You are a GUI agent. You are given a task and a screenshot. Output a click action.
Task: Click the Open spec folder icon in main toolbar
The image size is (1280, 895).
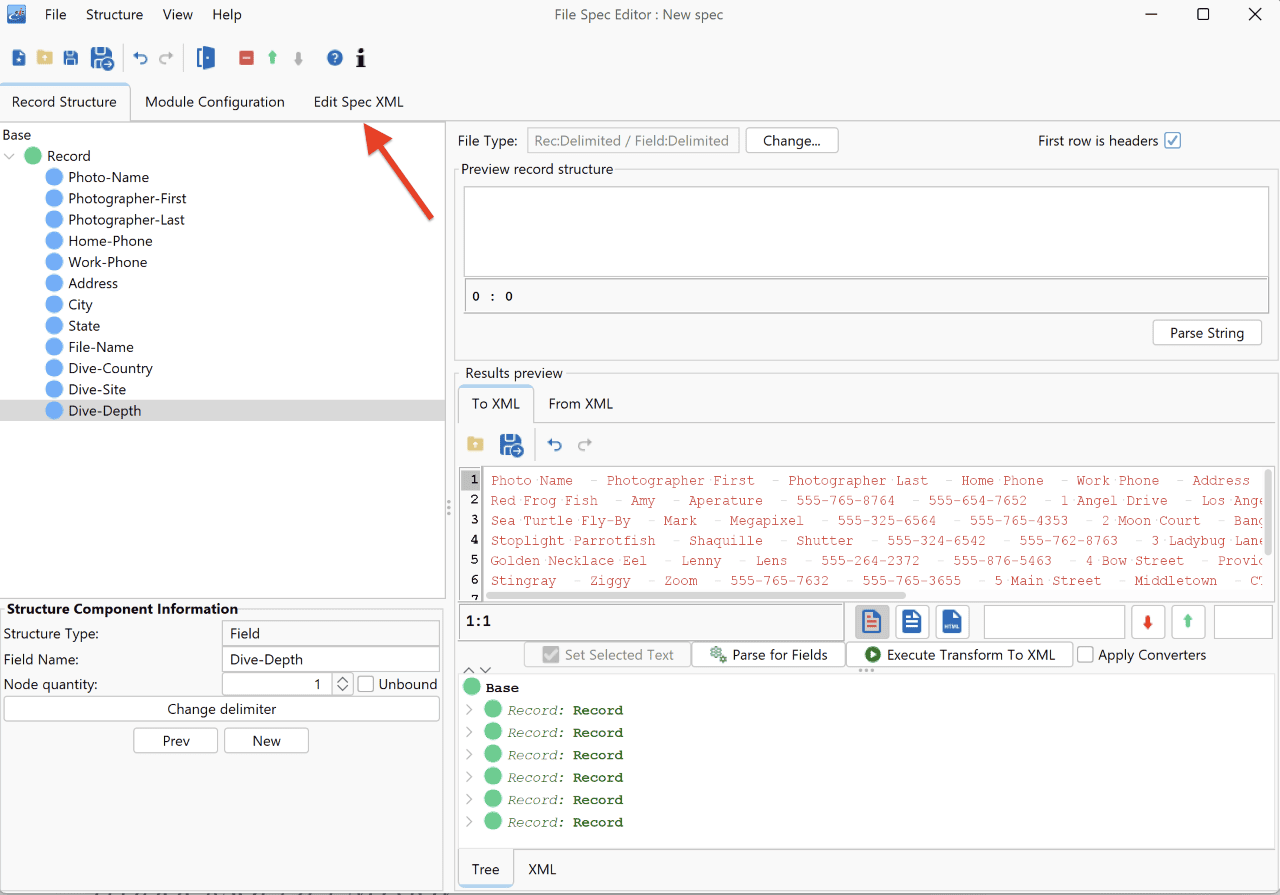tap(45, 58)
